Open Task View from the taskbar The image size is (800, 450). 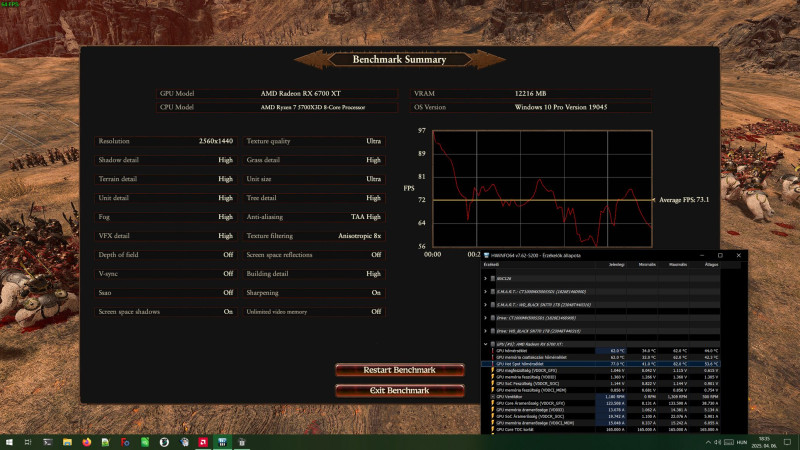pyautogui.click(x=28, y=442)
